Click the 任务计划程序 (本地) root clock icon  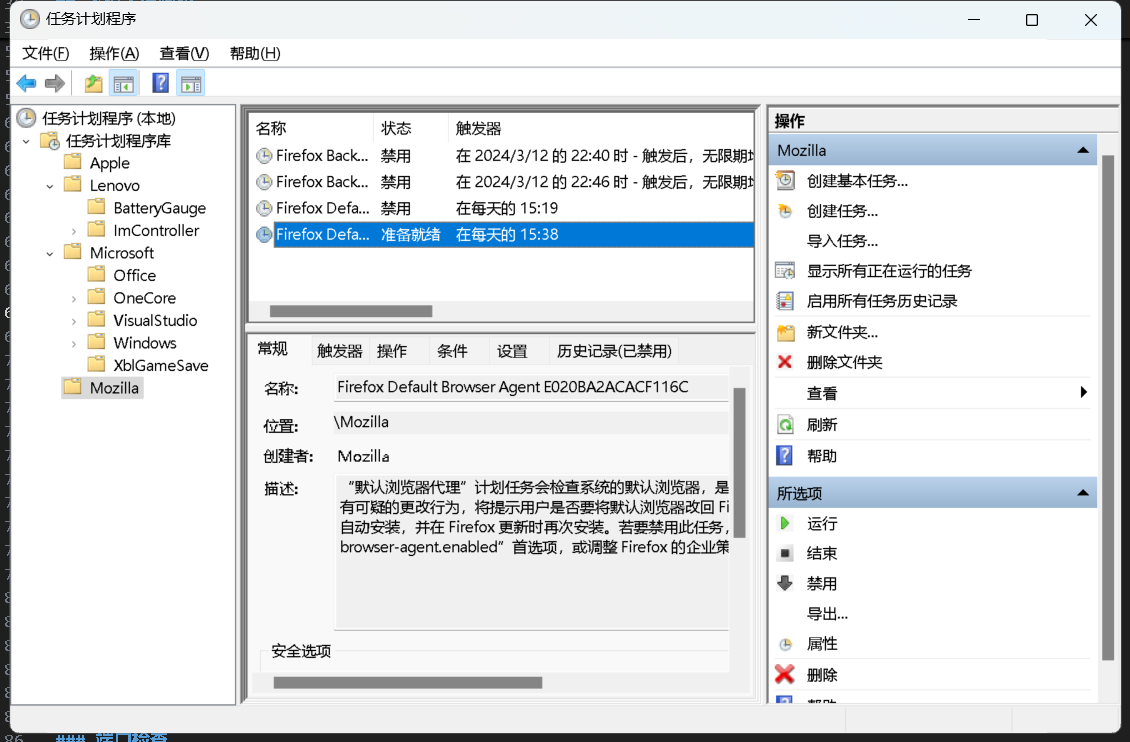point(26,117)
